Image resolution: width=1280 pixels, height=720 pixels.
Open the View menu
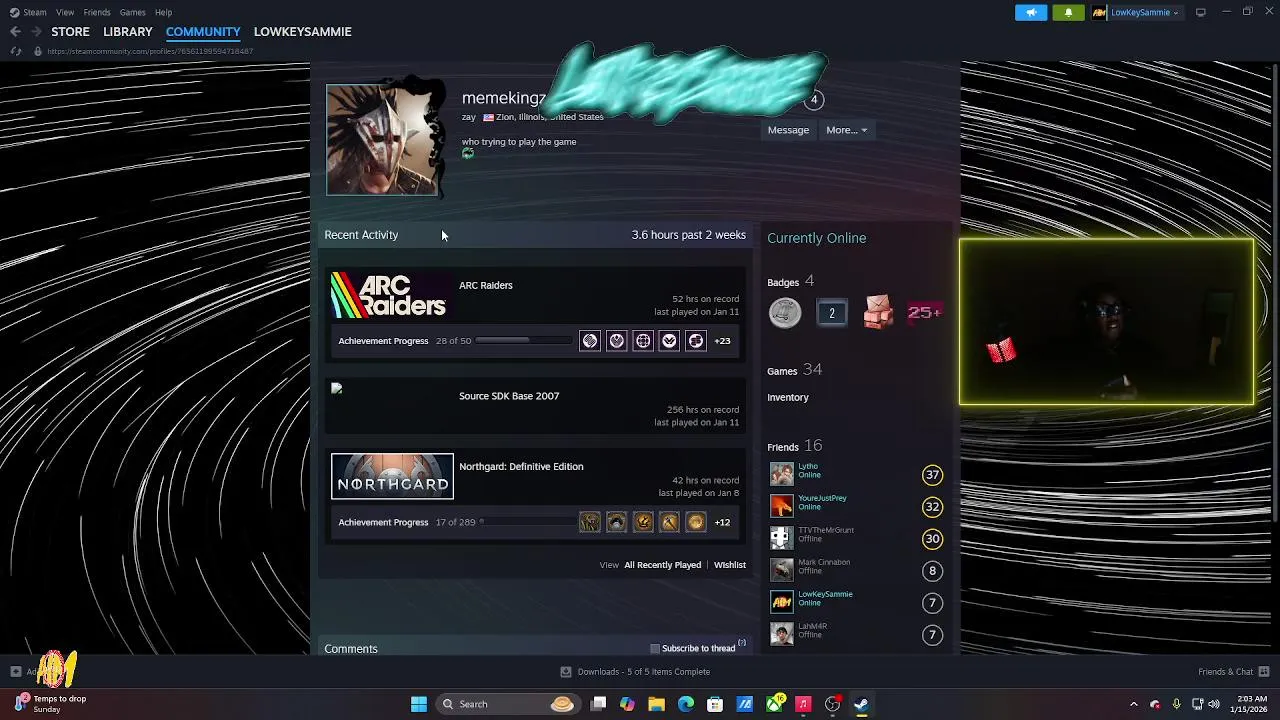click(x=65, y=12)
